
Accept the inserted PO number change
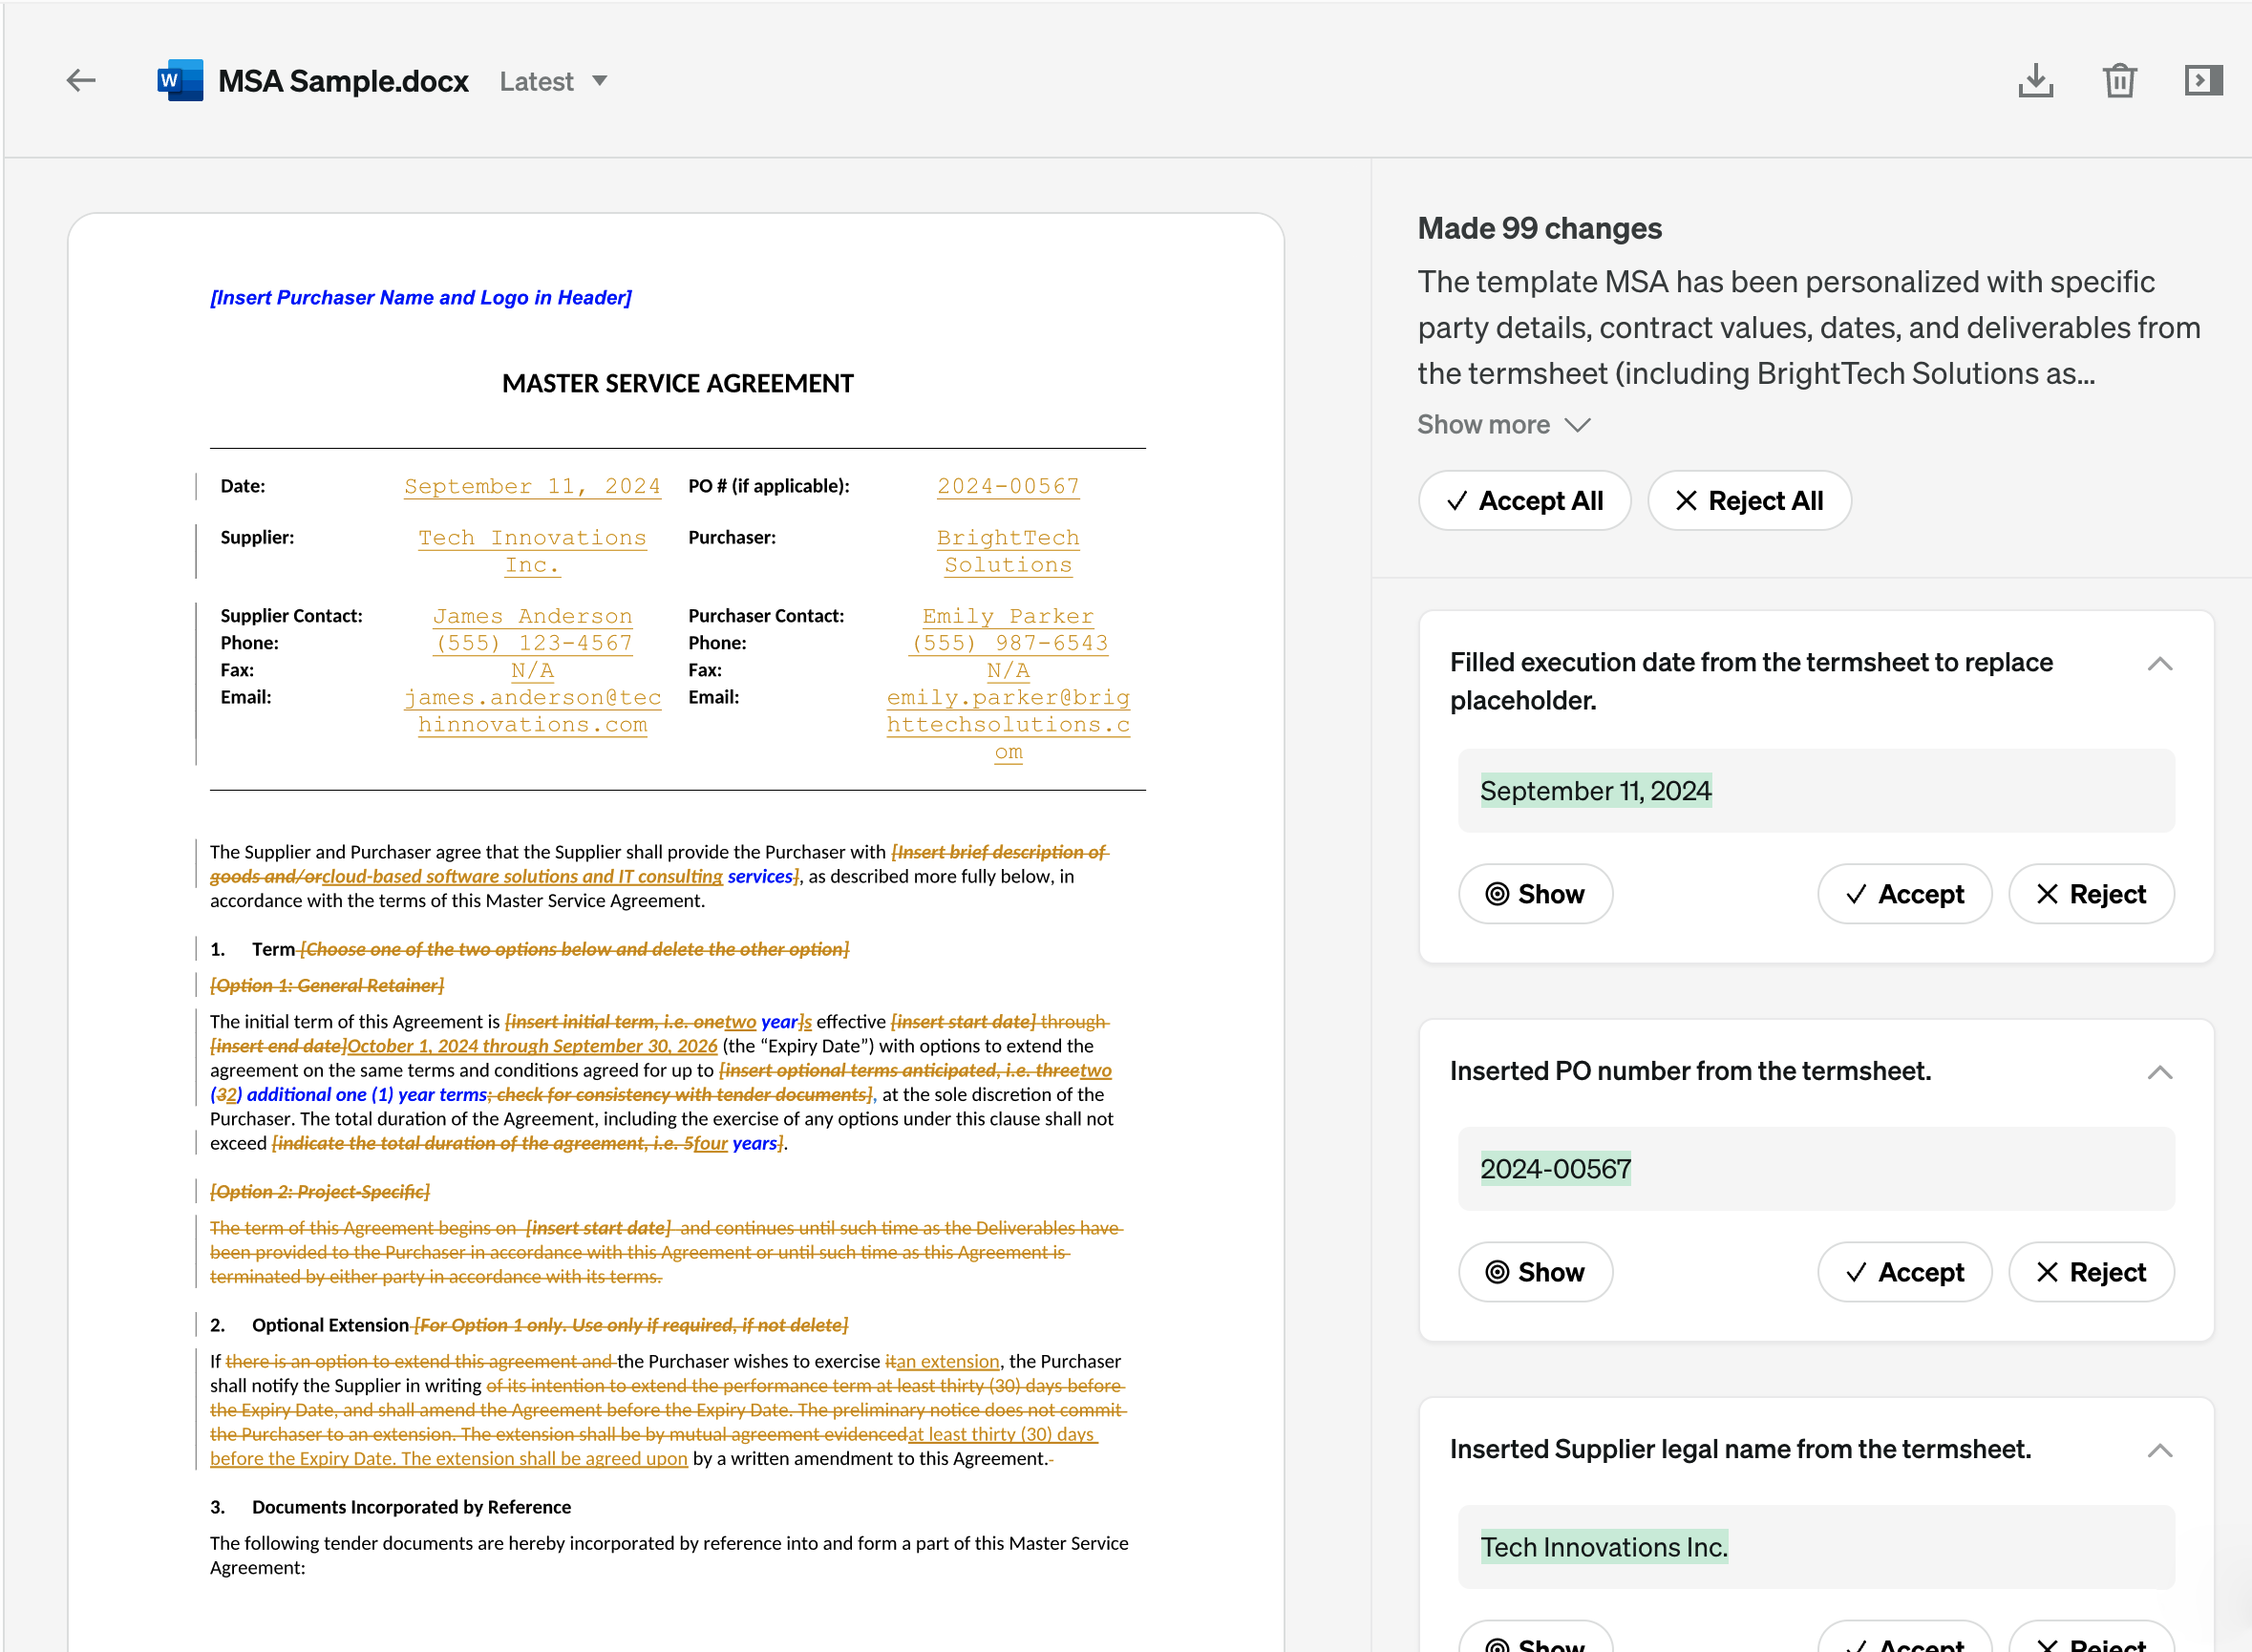tap(1904, 1271)
